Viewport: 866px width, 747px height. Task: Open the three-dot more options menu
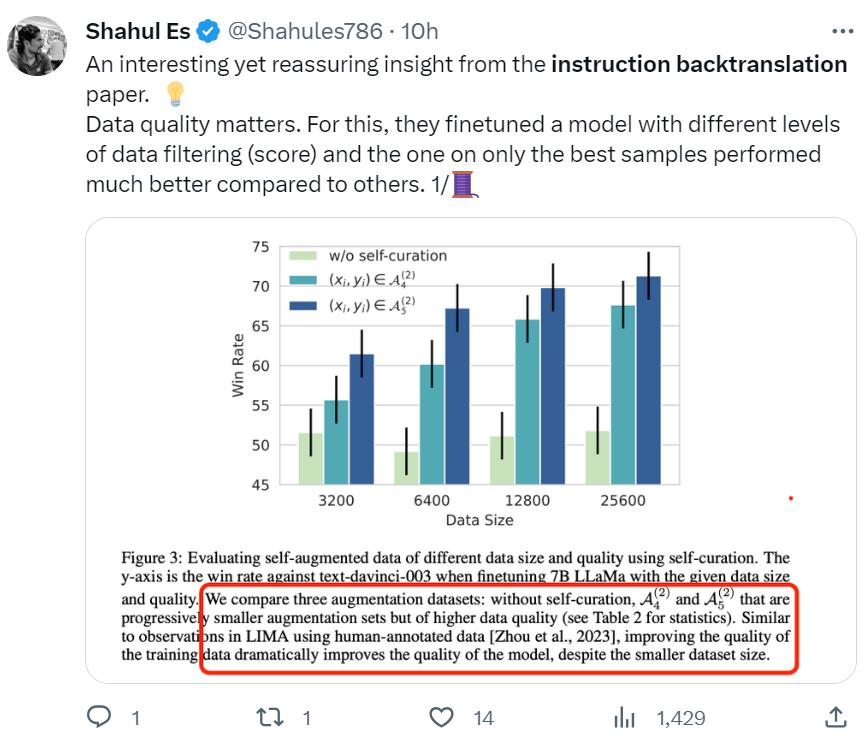click(x=842, y=31)
